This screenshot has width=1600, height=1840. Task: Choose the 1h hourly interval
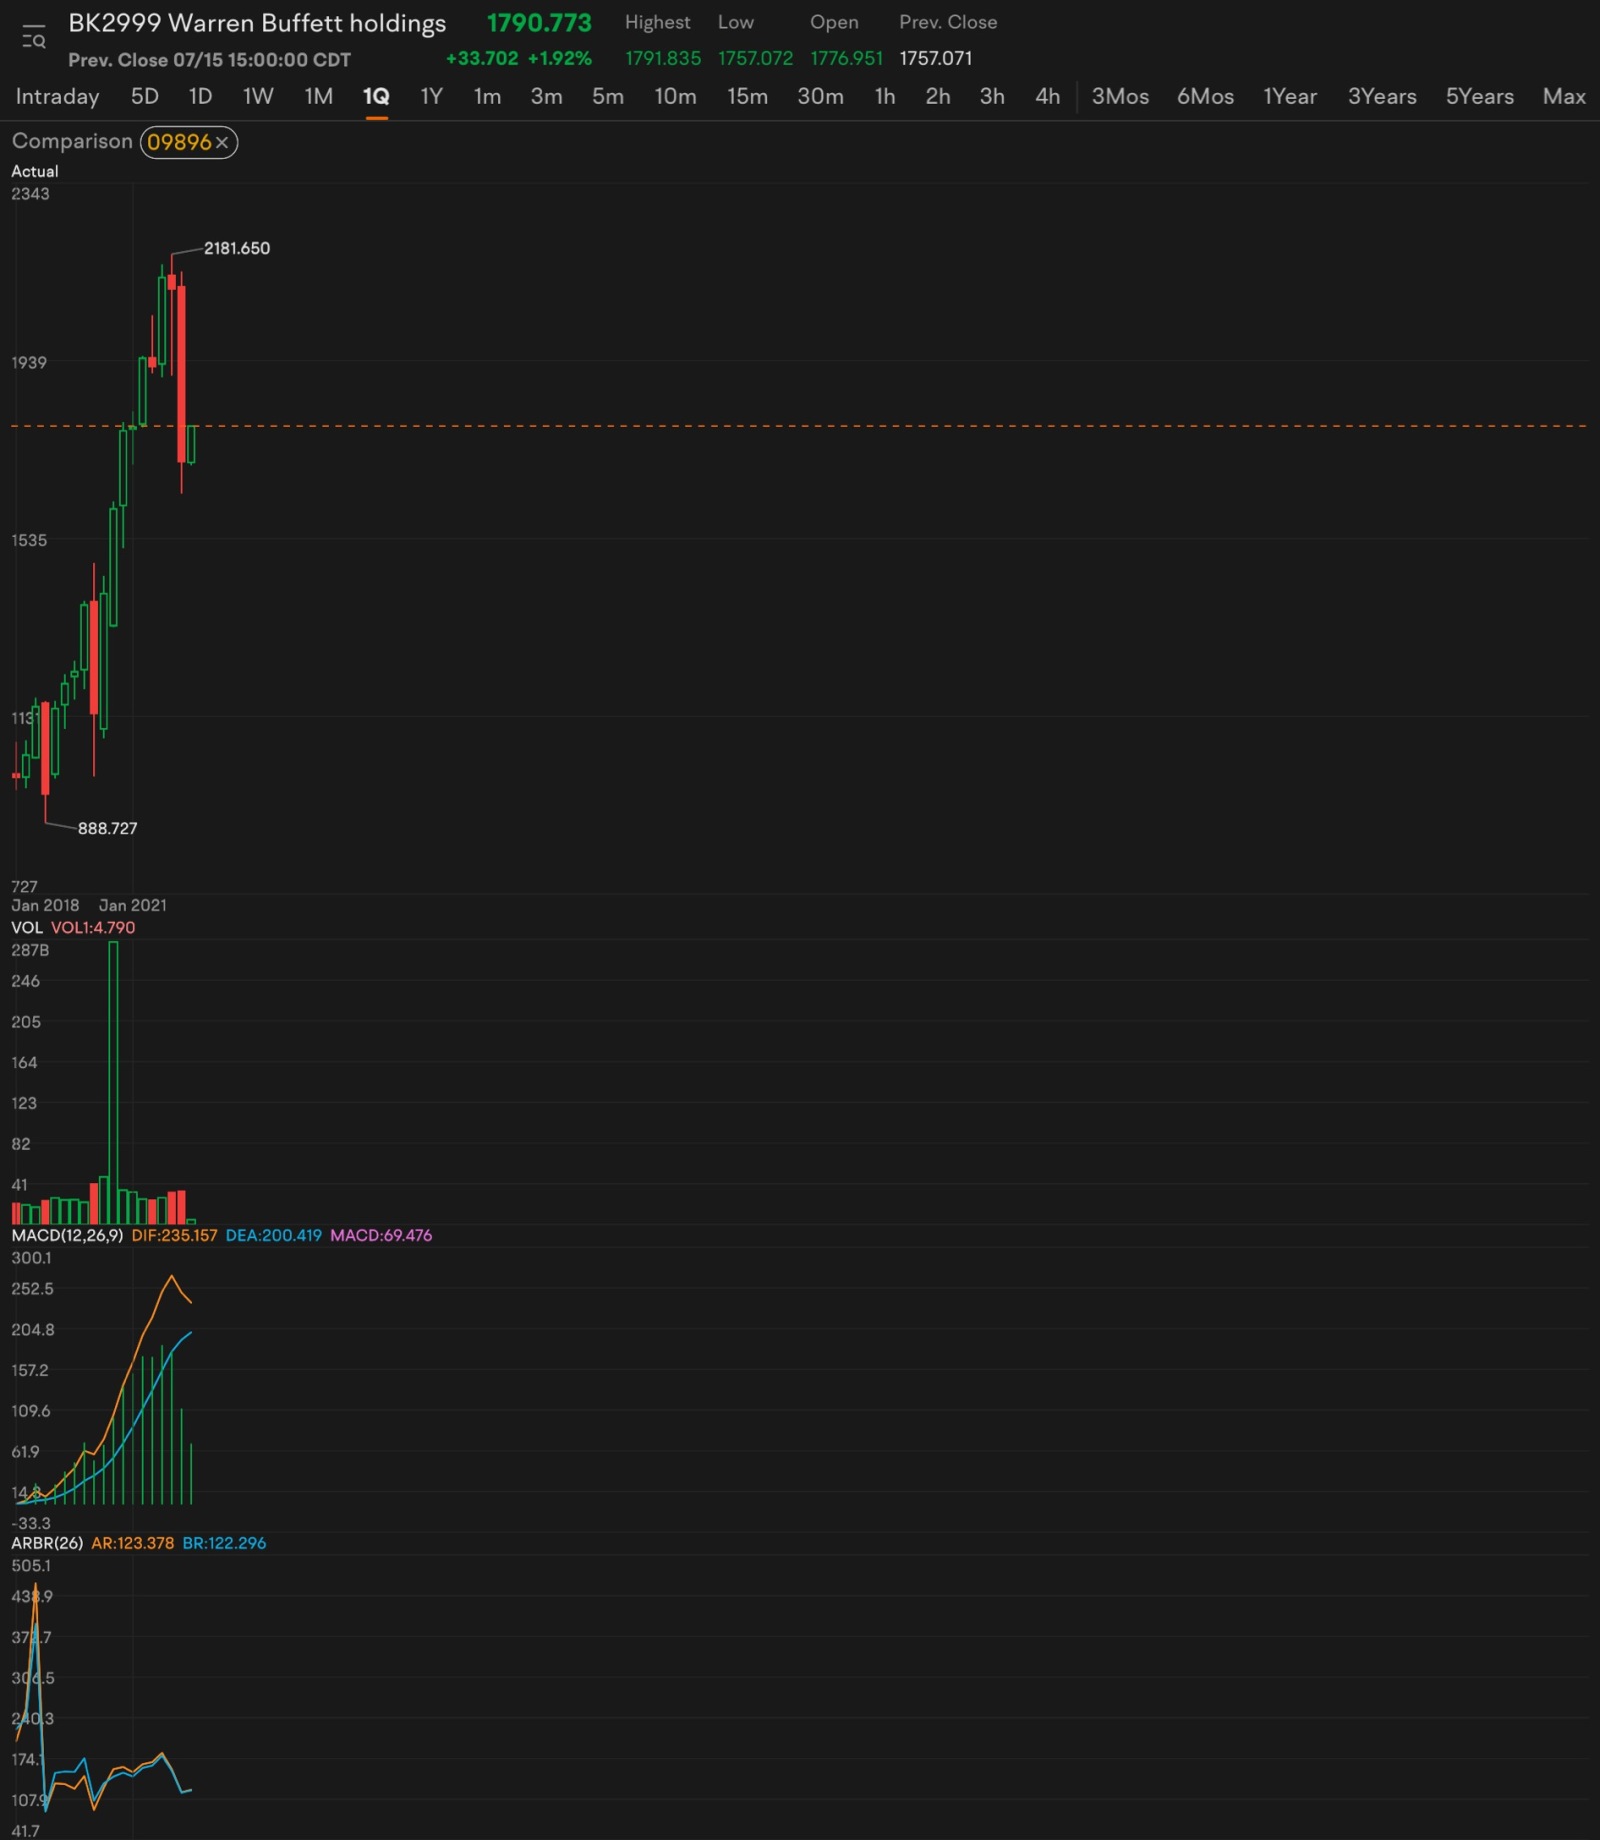884,97
